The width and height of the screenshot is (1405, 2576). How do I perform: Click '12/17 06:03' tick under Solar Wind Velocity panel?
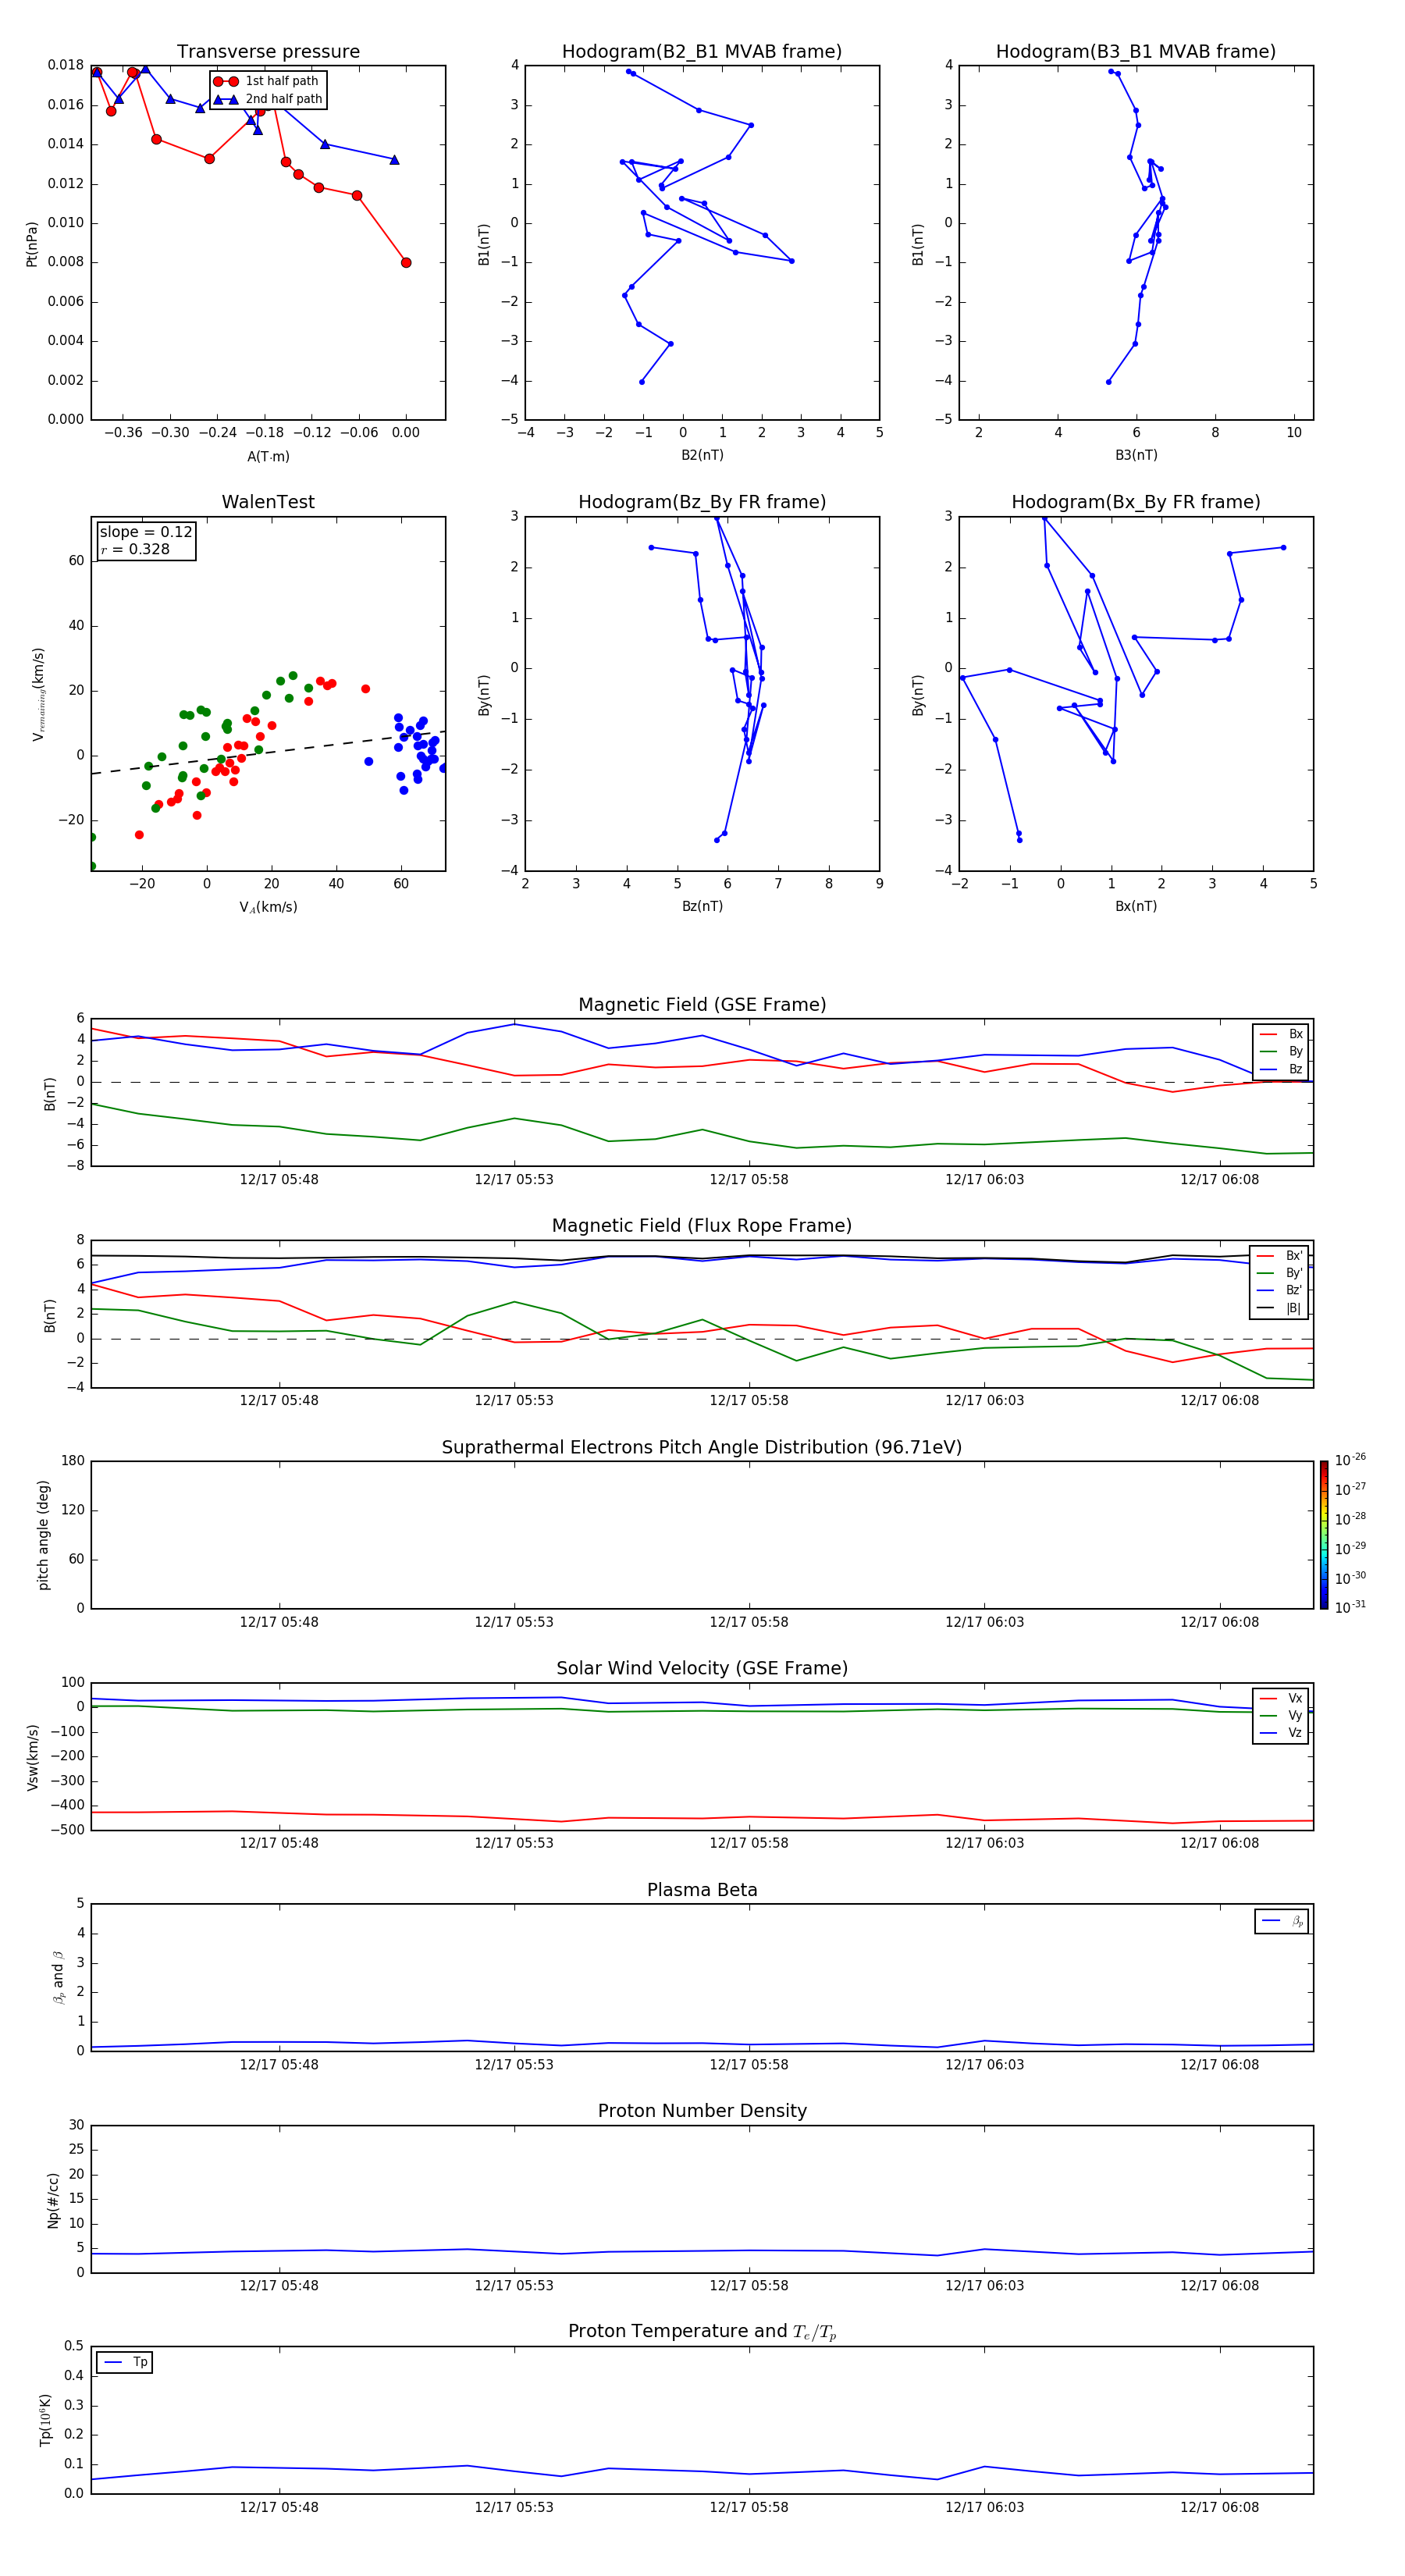[x=984, y=1843]
